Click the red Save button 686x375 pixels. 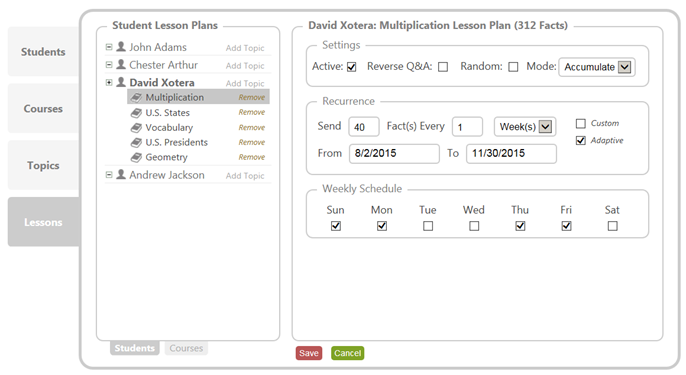click(309, 353)
